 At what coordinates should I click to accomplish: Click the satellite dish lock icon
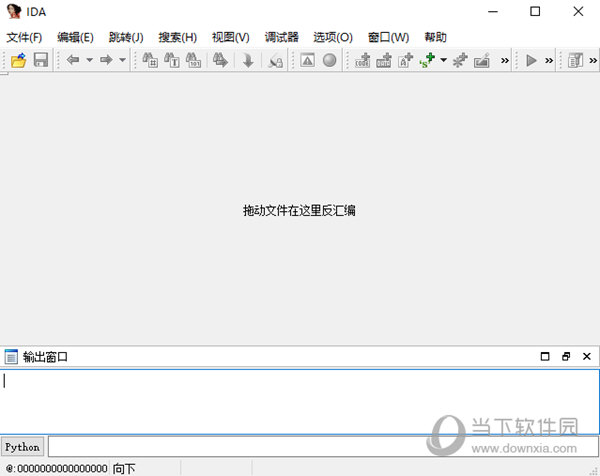click(275, 60)
